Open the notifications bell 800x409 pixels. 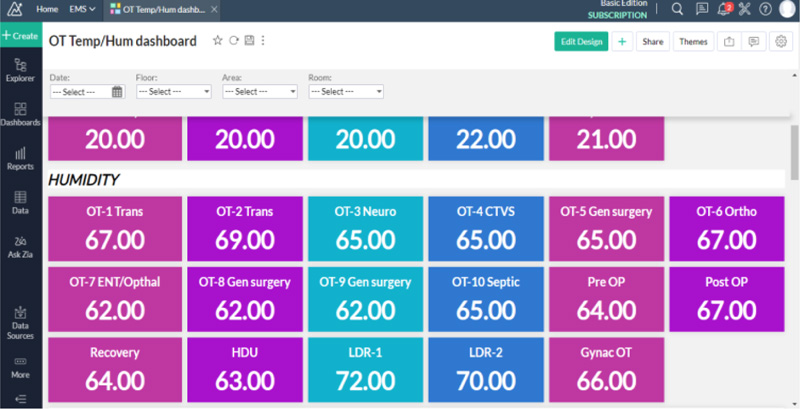pyautogui.click(x=724, y=9)
